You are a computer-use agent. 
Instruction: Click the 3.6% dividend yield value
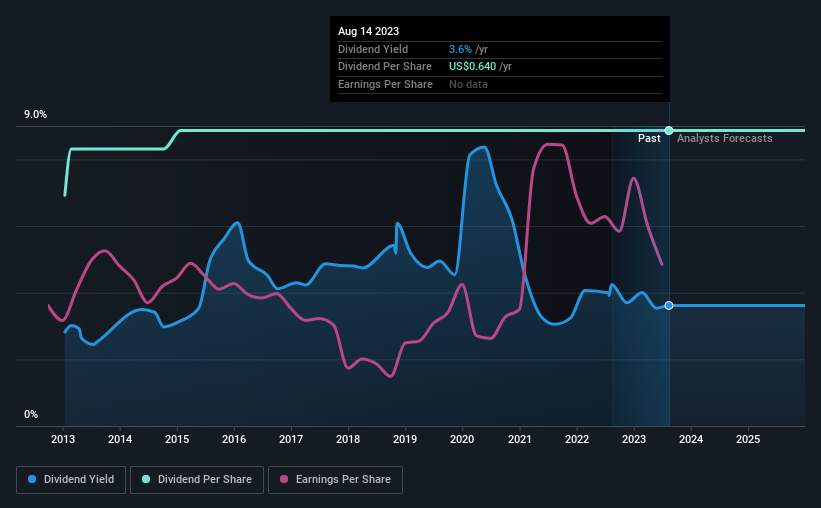click(460, 49)
